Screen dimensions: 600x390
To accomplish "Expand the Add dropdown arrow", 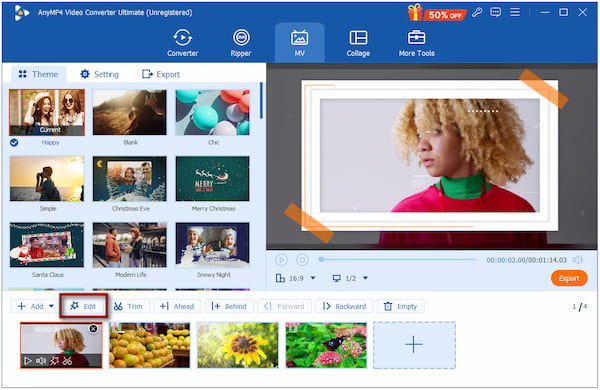I will [51, 306].
